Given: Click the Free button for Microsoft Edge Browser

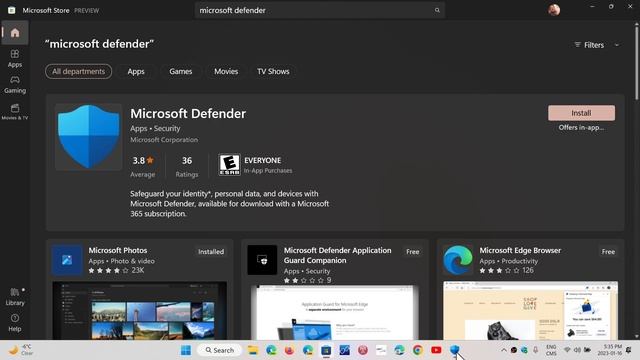Looking at the screenshot, I should (x=608, y=252).
